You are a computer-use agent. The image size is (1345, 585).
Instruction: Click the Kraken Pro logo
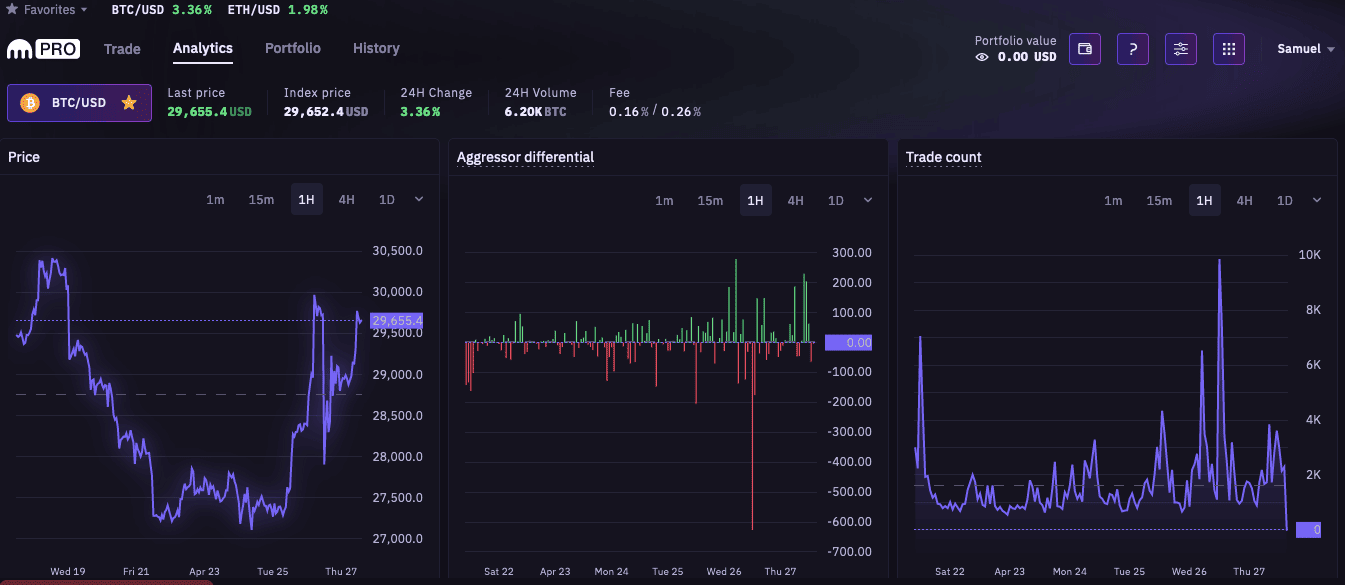pos(43,49)
